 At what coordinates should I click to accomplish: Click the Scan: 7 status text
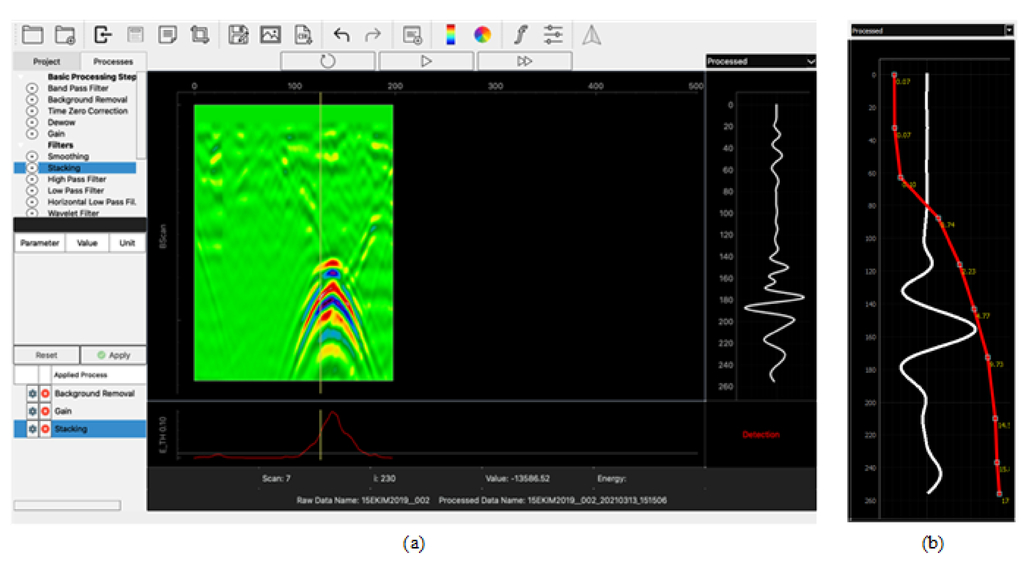click(x=276, y=478)
